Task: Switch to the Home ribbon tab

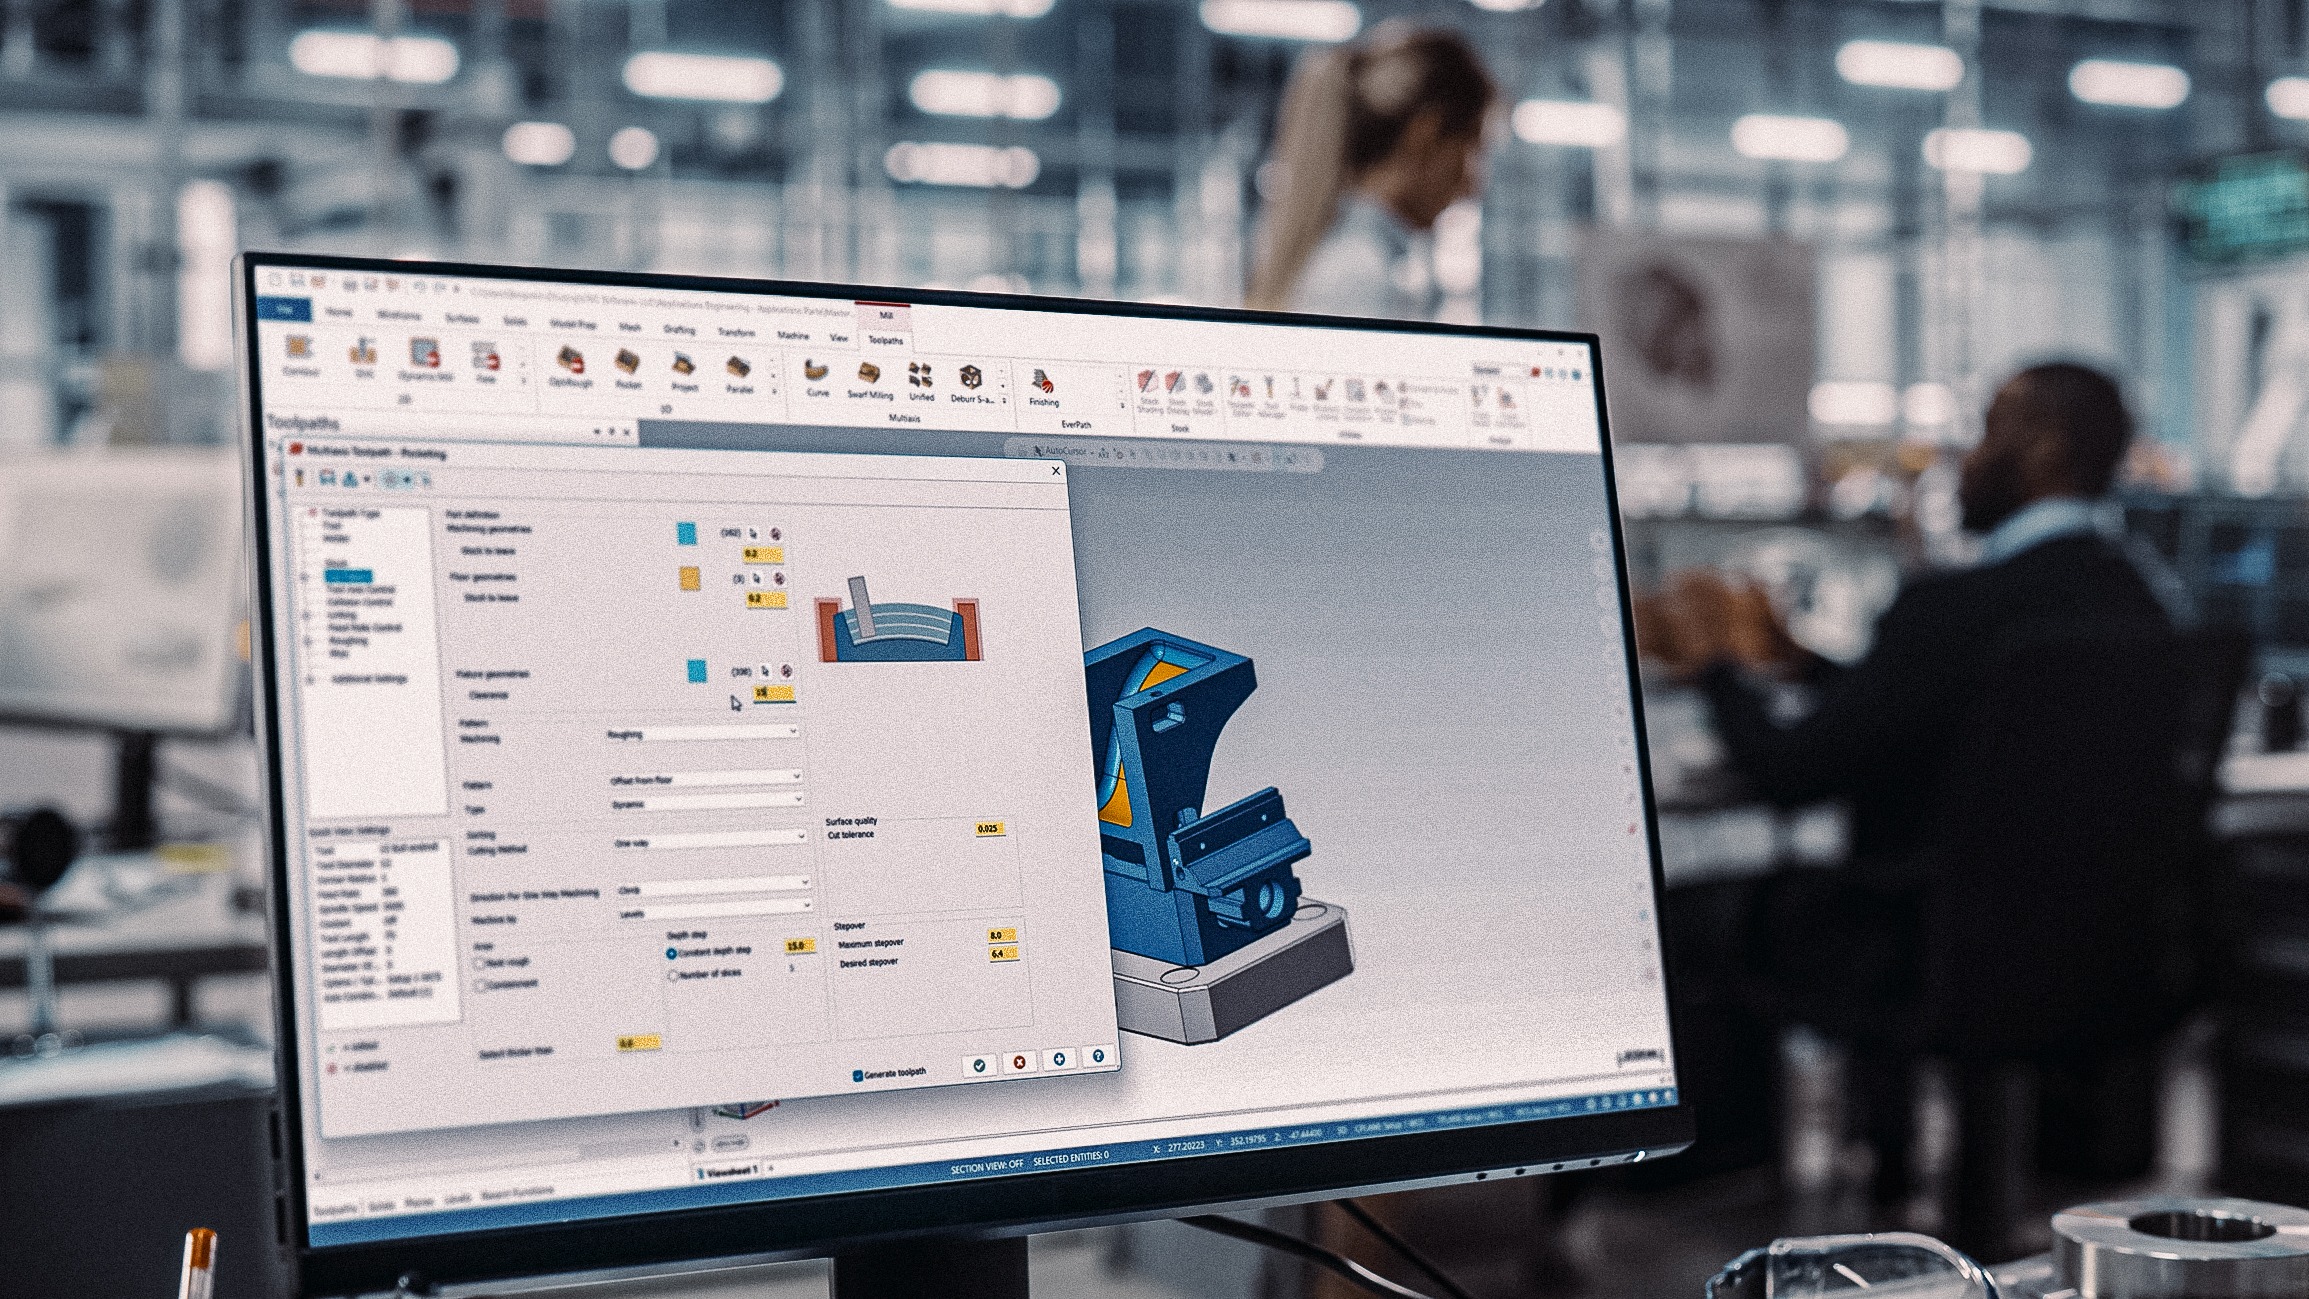Action: point(339,312)
